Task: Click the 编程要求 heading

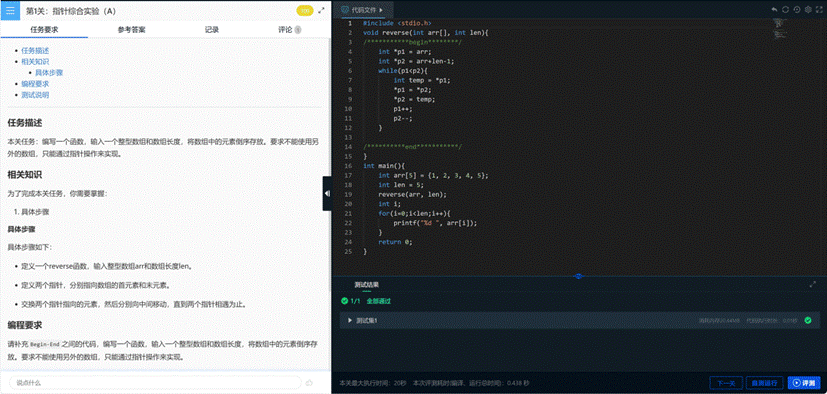Action: (25, 324)
